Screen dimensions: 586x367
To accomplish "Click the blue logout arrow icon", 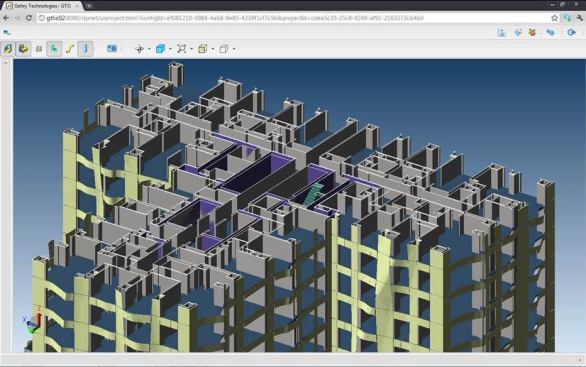I will click(571, 33).
